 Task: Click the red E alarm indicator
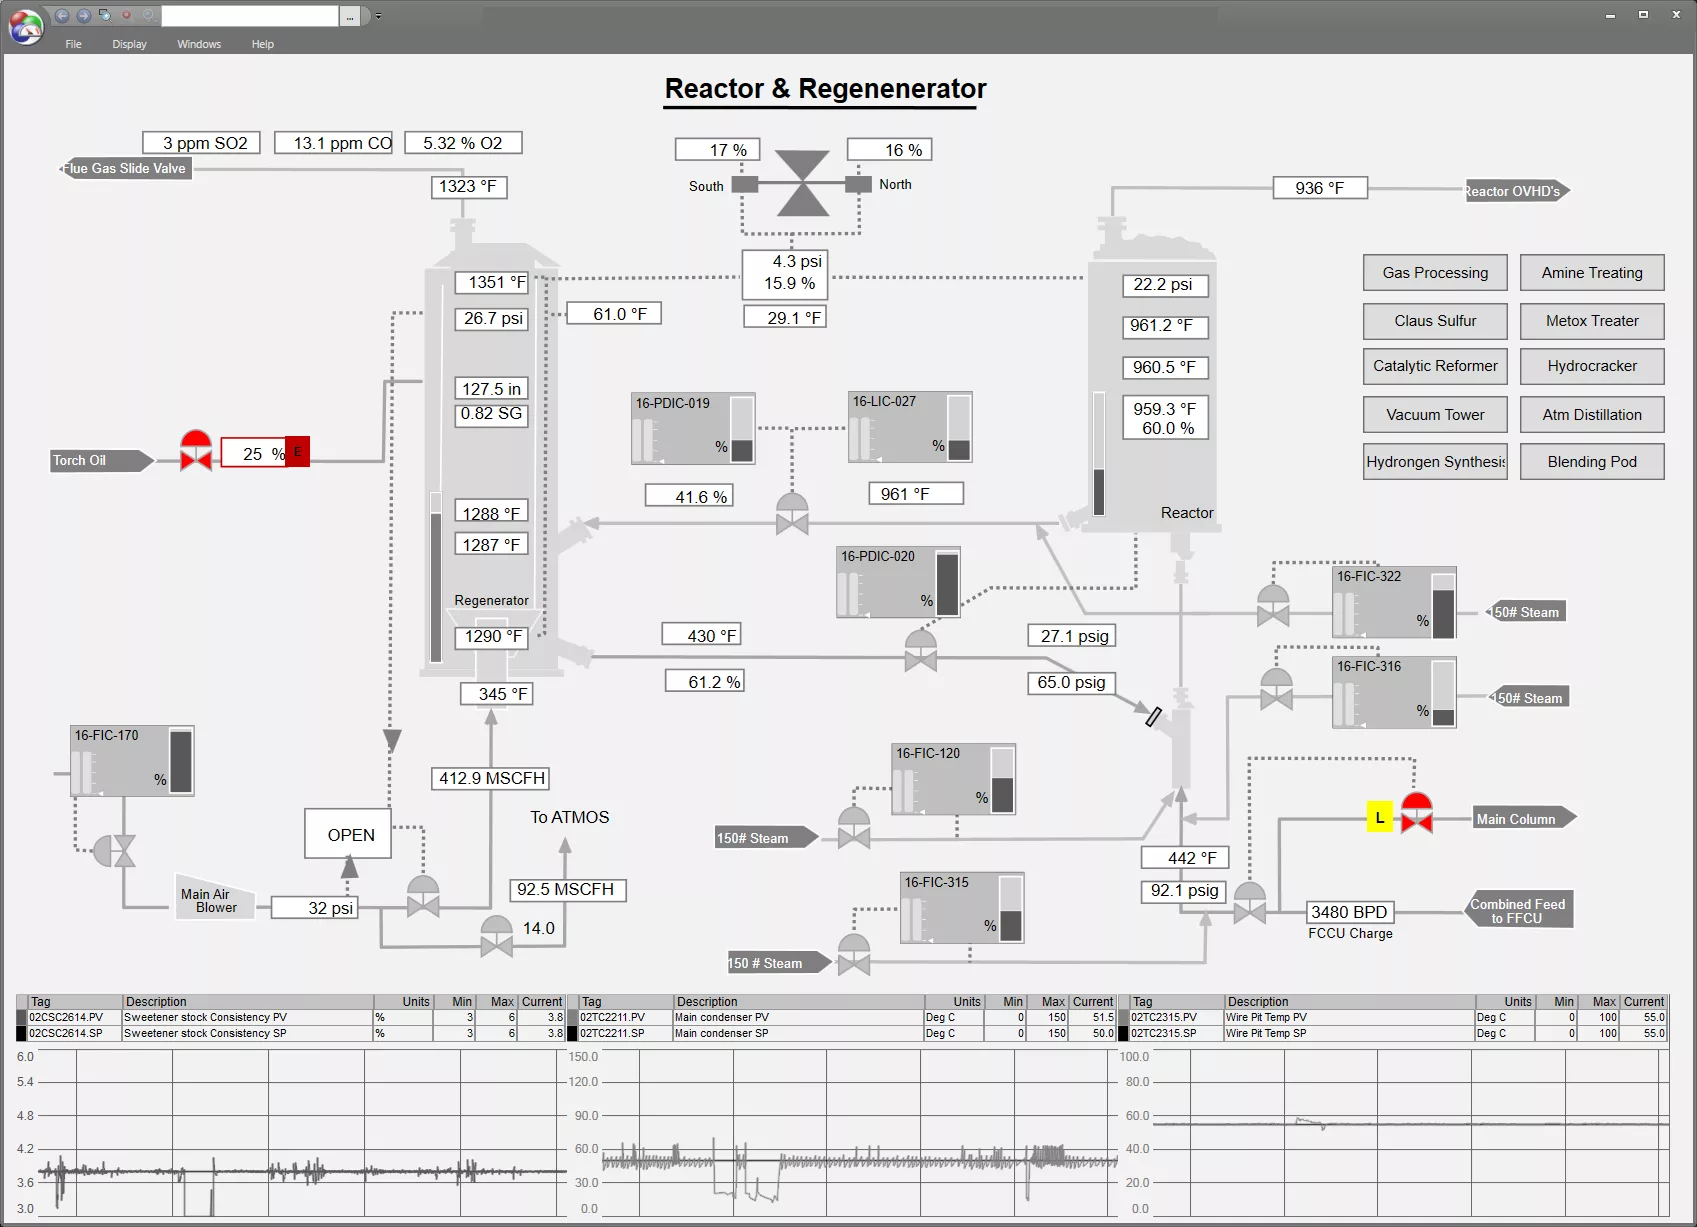click(x=297, y=452)
